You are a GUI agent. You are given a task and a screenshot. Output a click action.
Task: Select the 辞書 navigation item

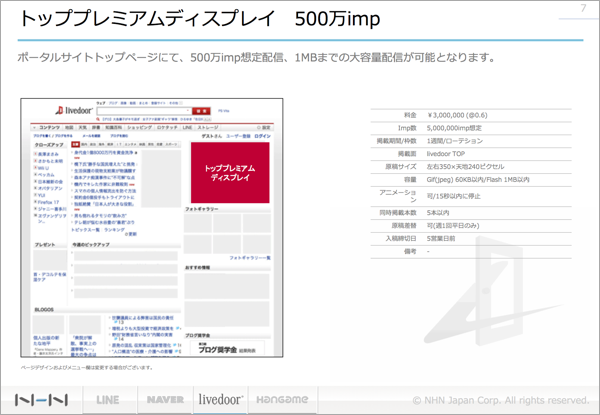pyautogui.click(x=96, y=127)
